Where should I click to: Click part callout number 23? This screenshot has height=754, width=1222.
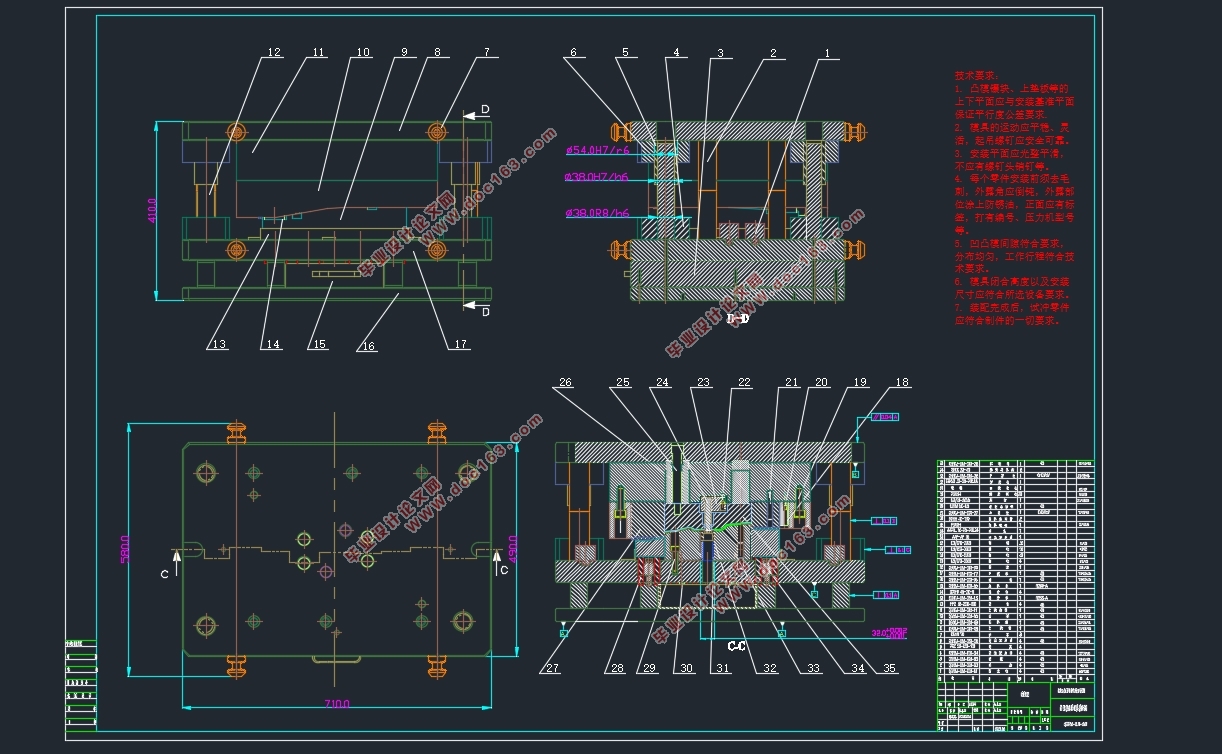[x=704, y=383]
